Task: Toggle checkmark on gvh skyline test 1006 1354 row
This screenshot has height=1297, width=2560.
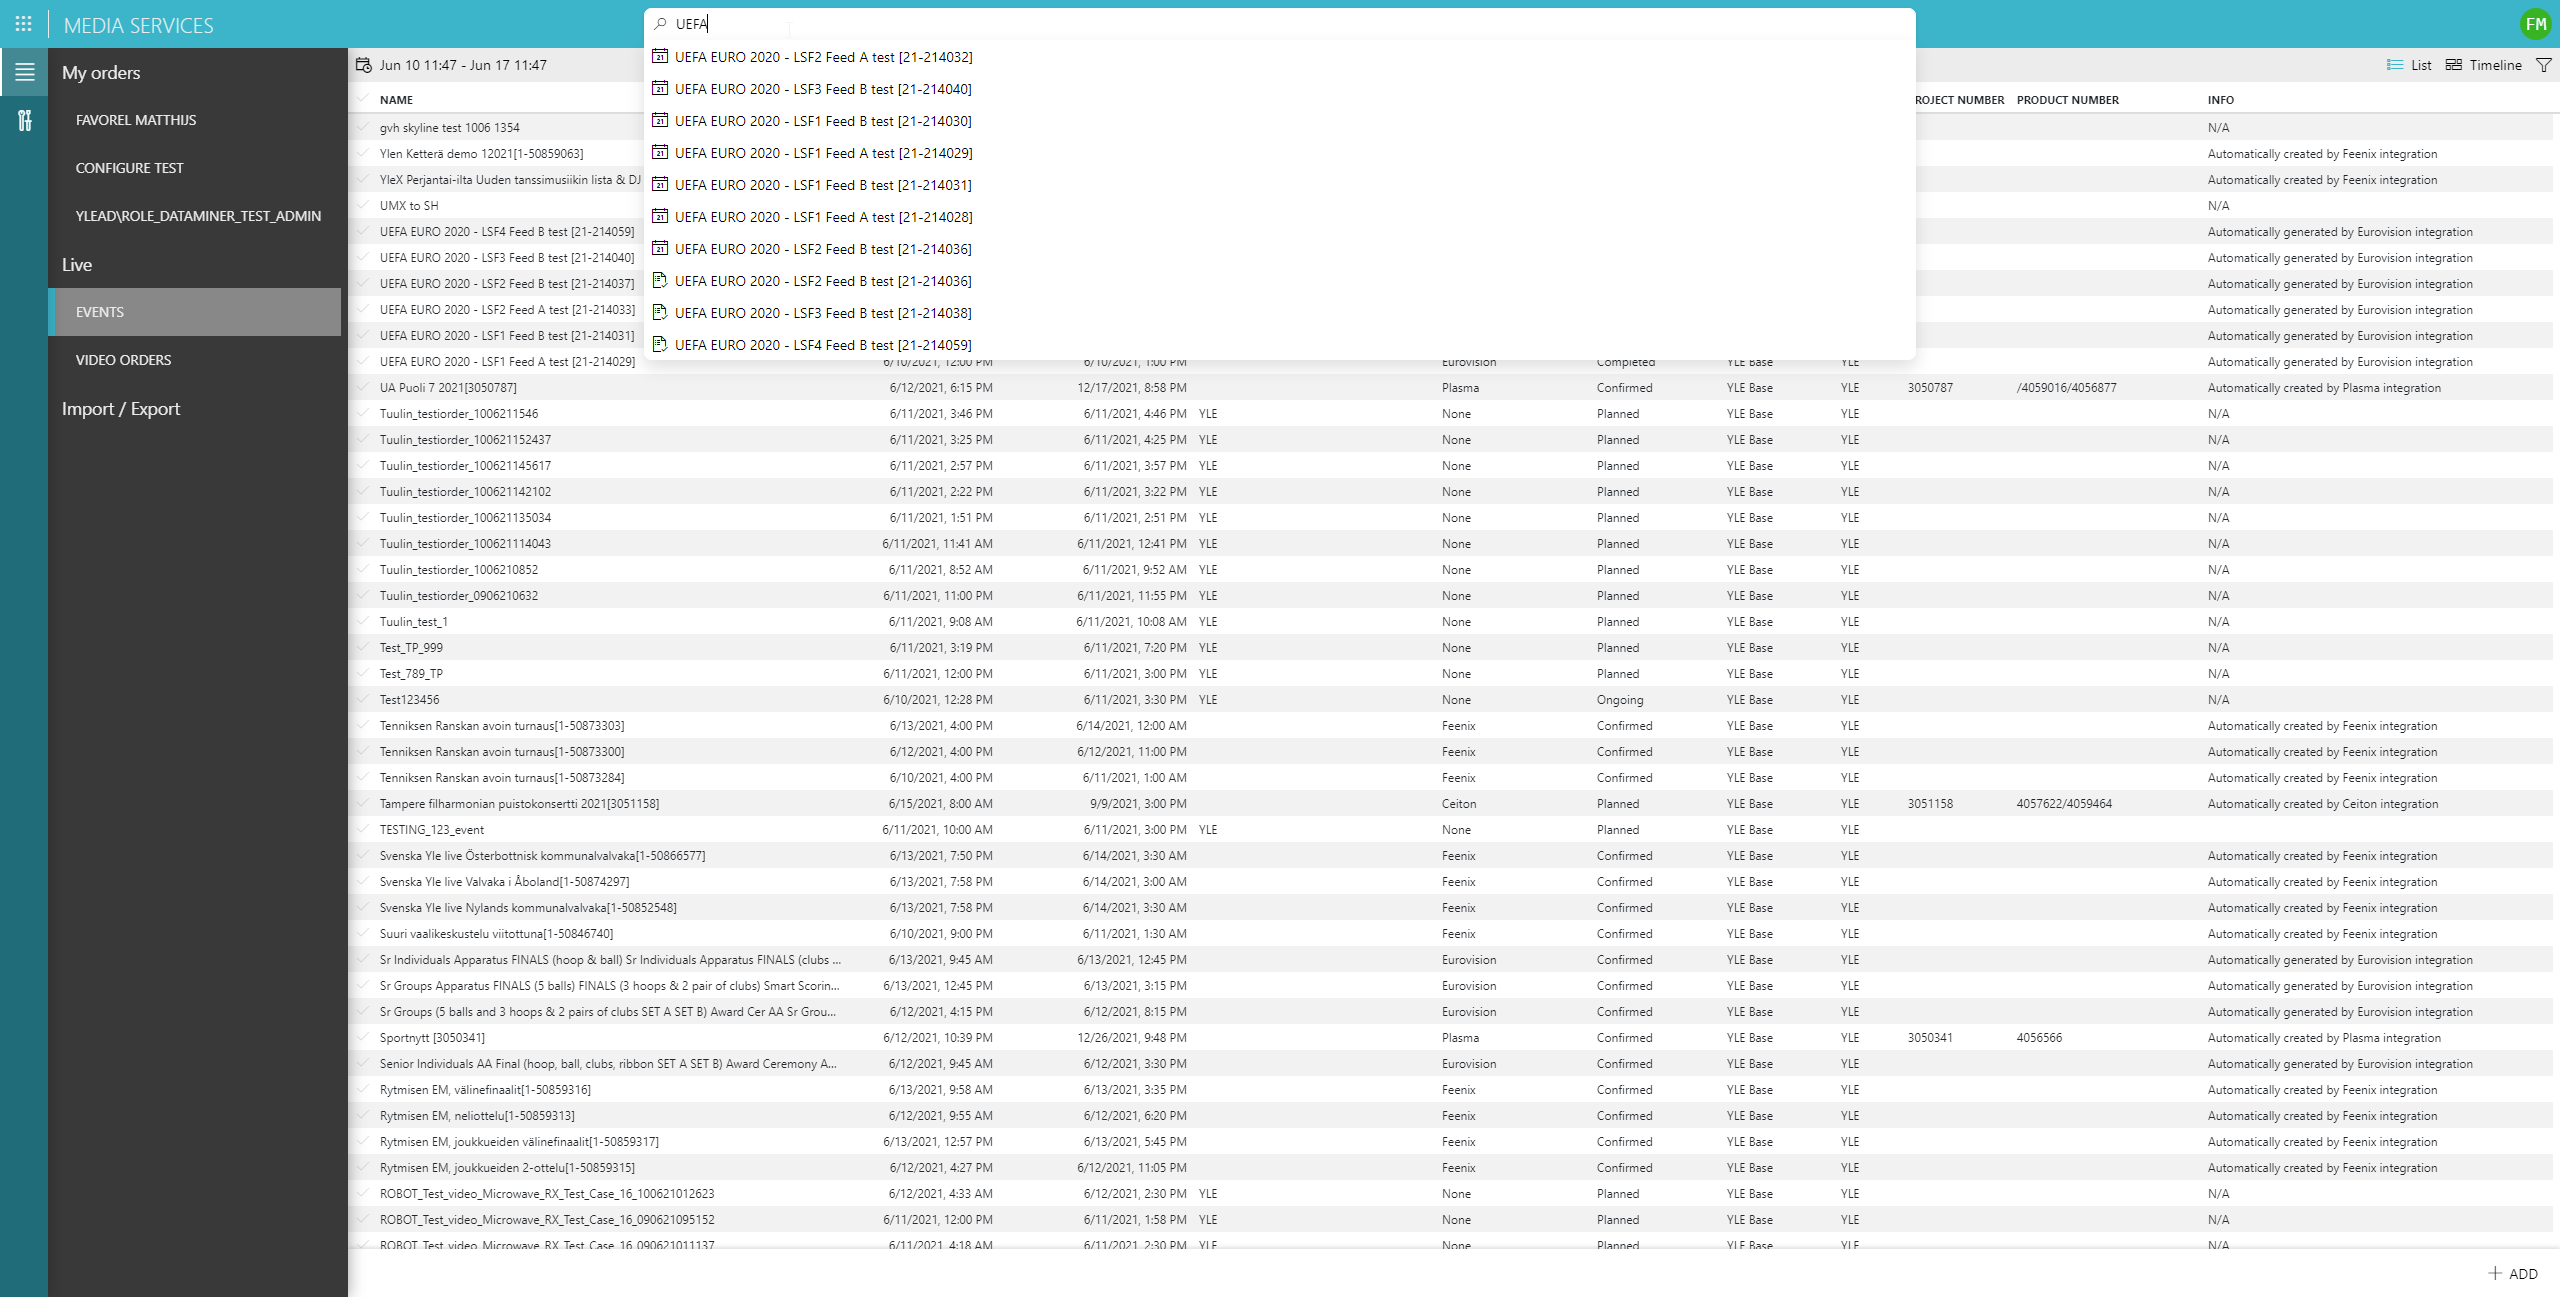Action: [364, 127]
